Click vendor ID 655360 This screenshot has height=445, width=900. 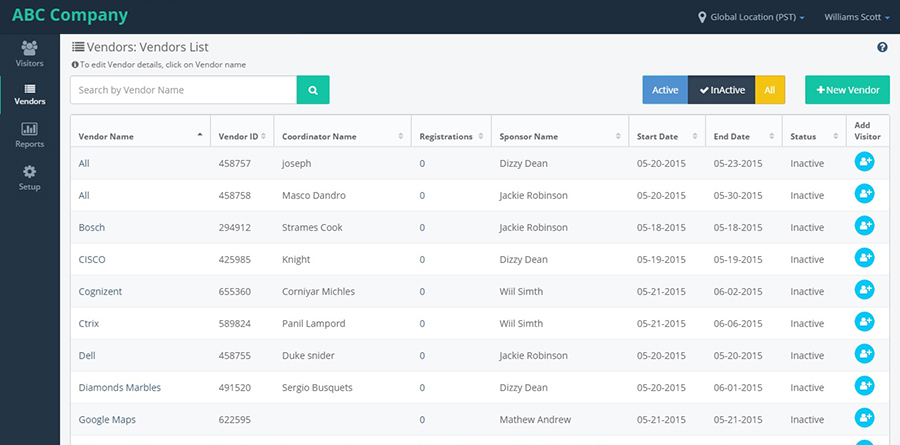click(x=235, y=292)
